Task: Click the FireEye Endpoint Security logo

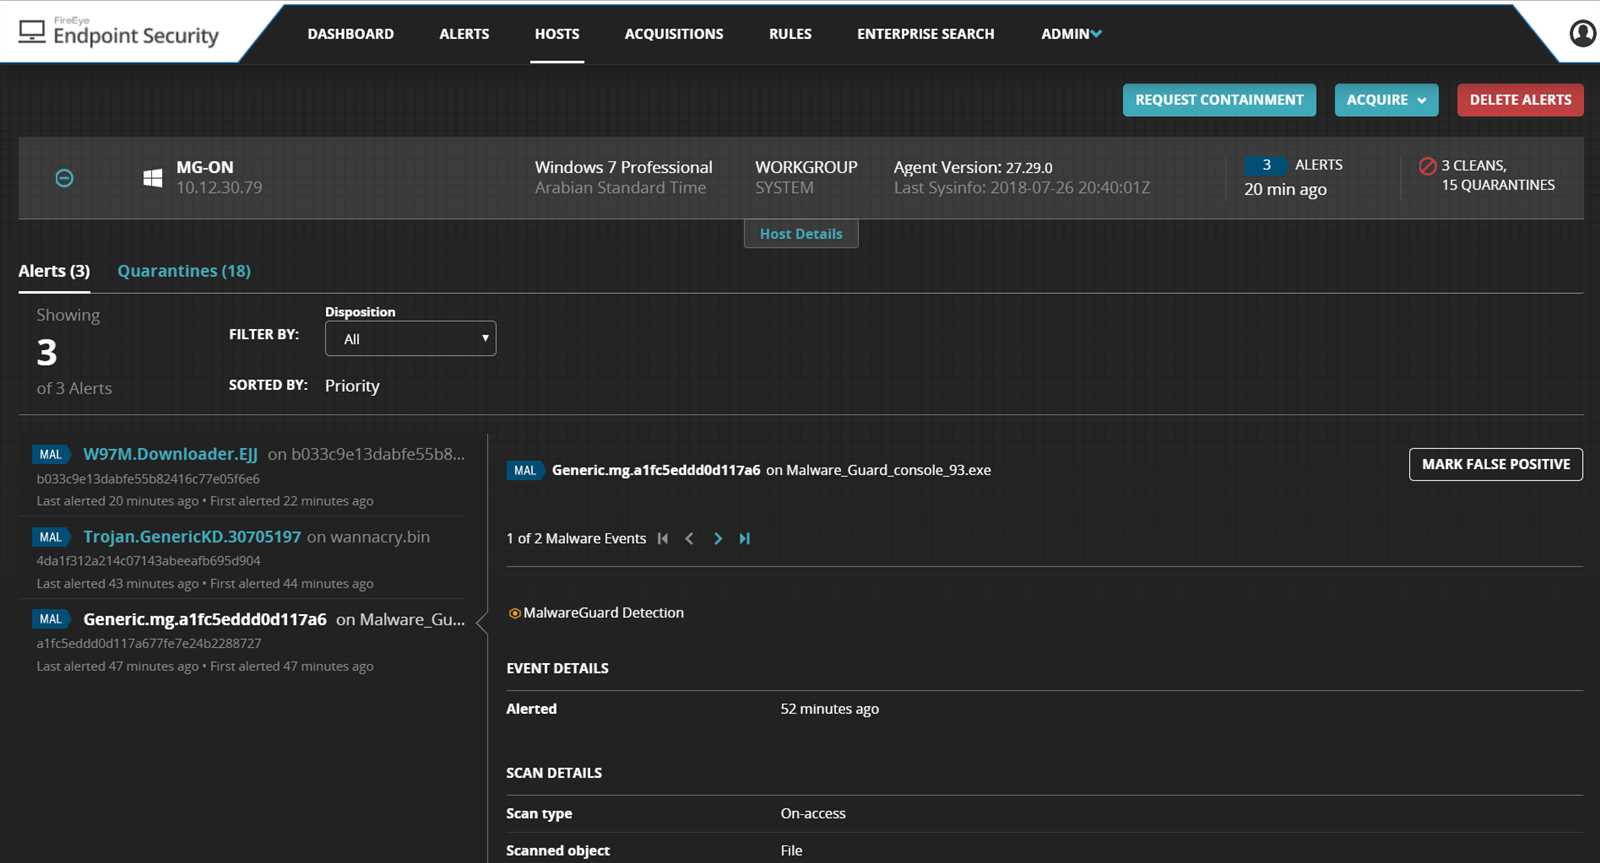Action: point(119,33)
